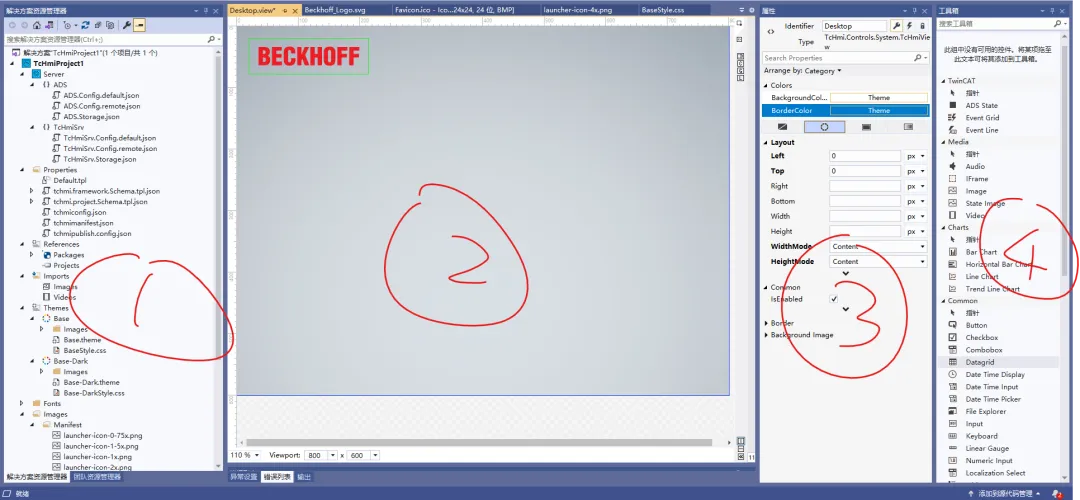Open ADS.Config.default.json in tree
Viewport: 1080px width, 500px height.
101,96
